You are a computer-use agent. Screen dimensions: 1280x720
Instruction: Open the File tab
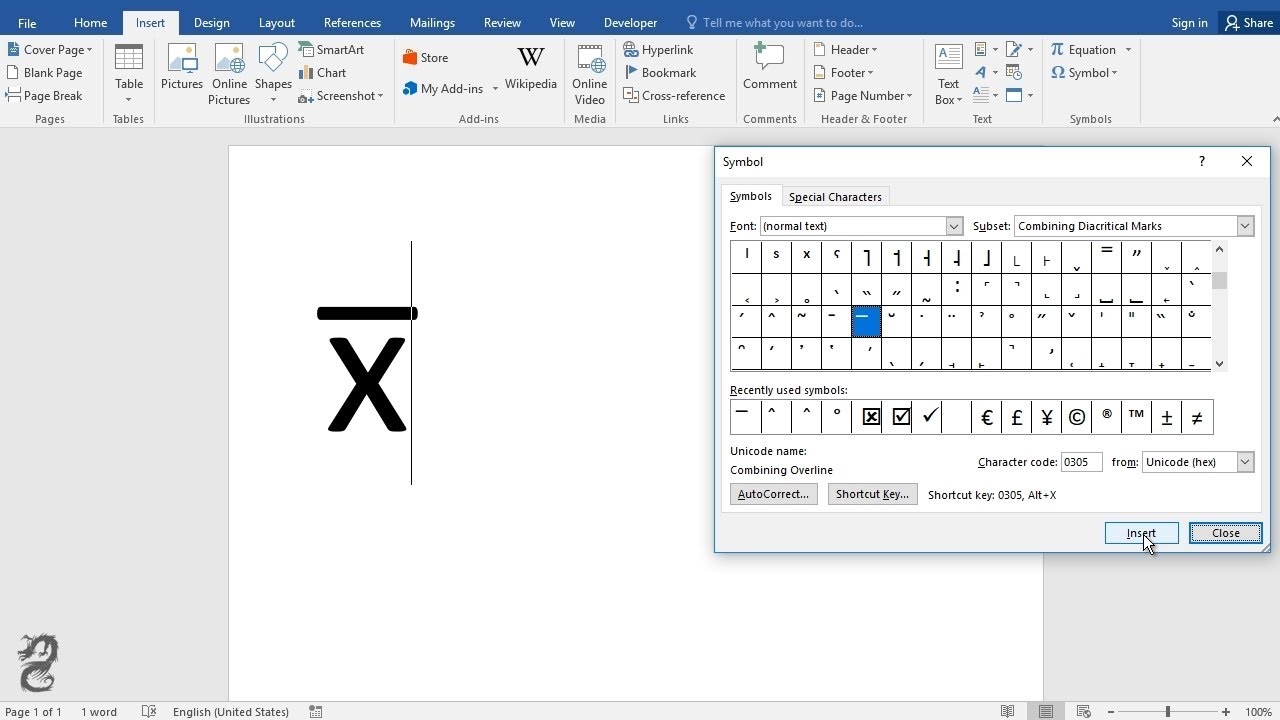(27, 22)
